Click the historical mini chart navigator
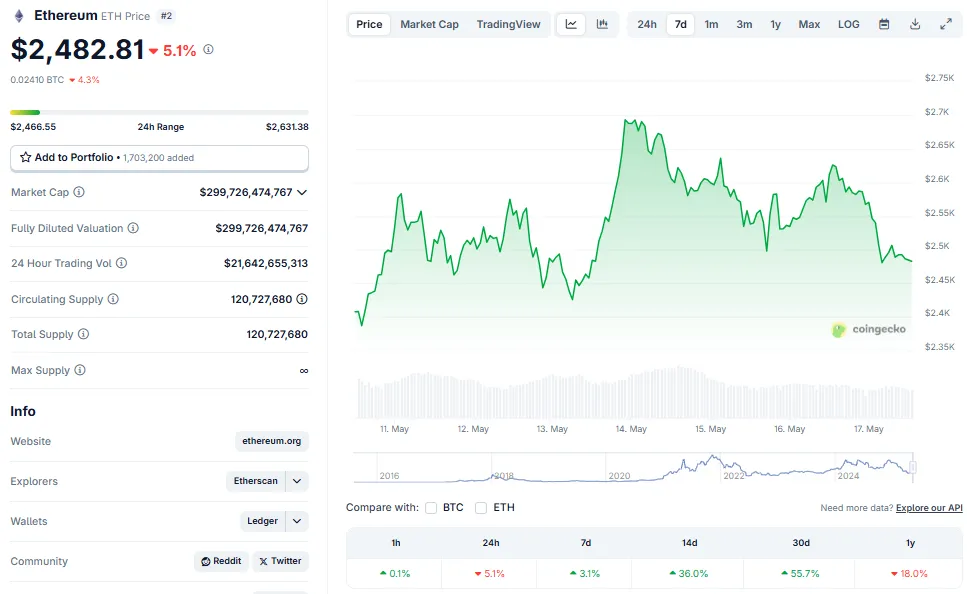The image size is (967, 594). [x=633, y=468]
